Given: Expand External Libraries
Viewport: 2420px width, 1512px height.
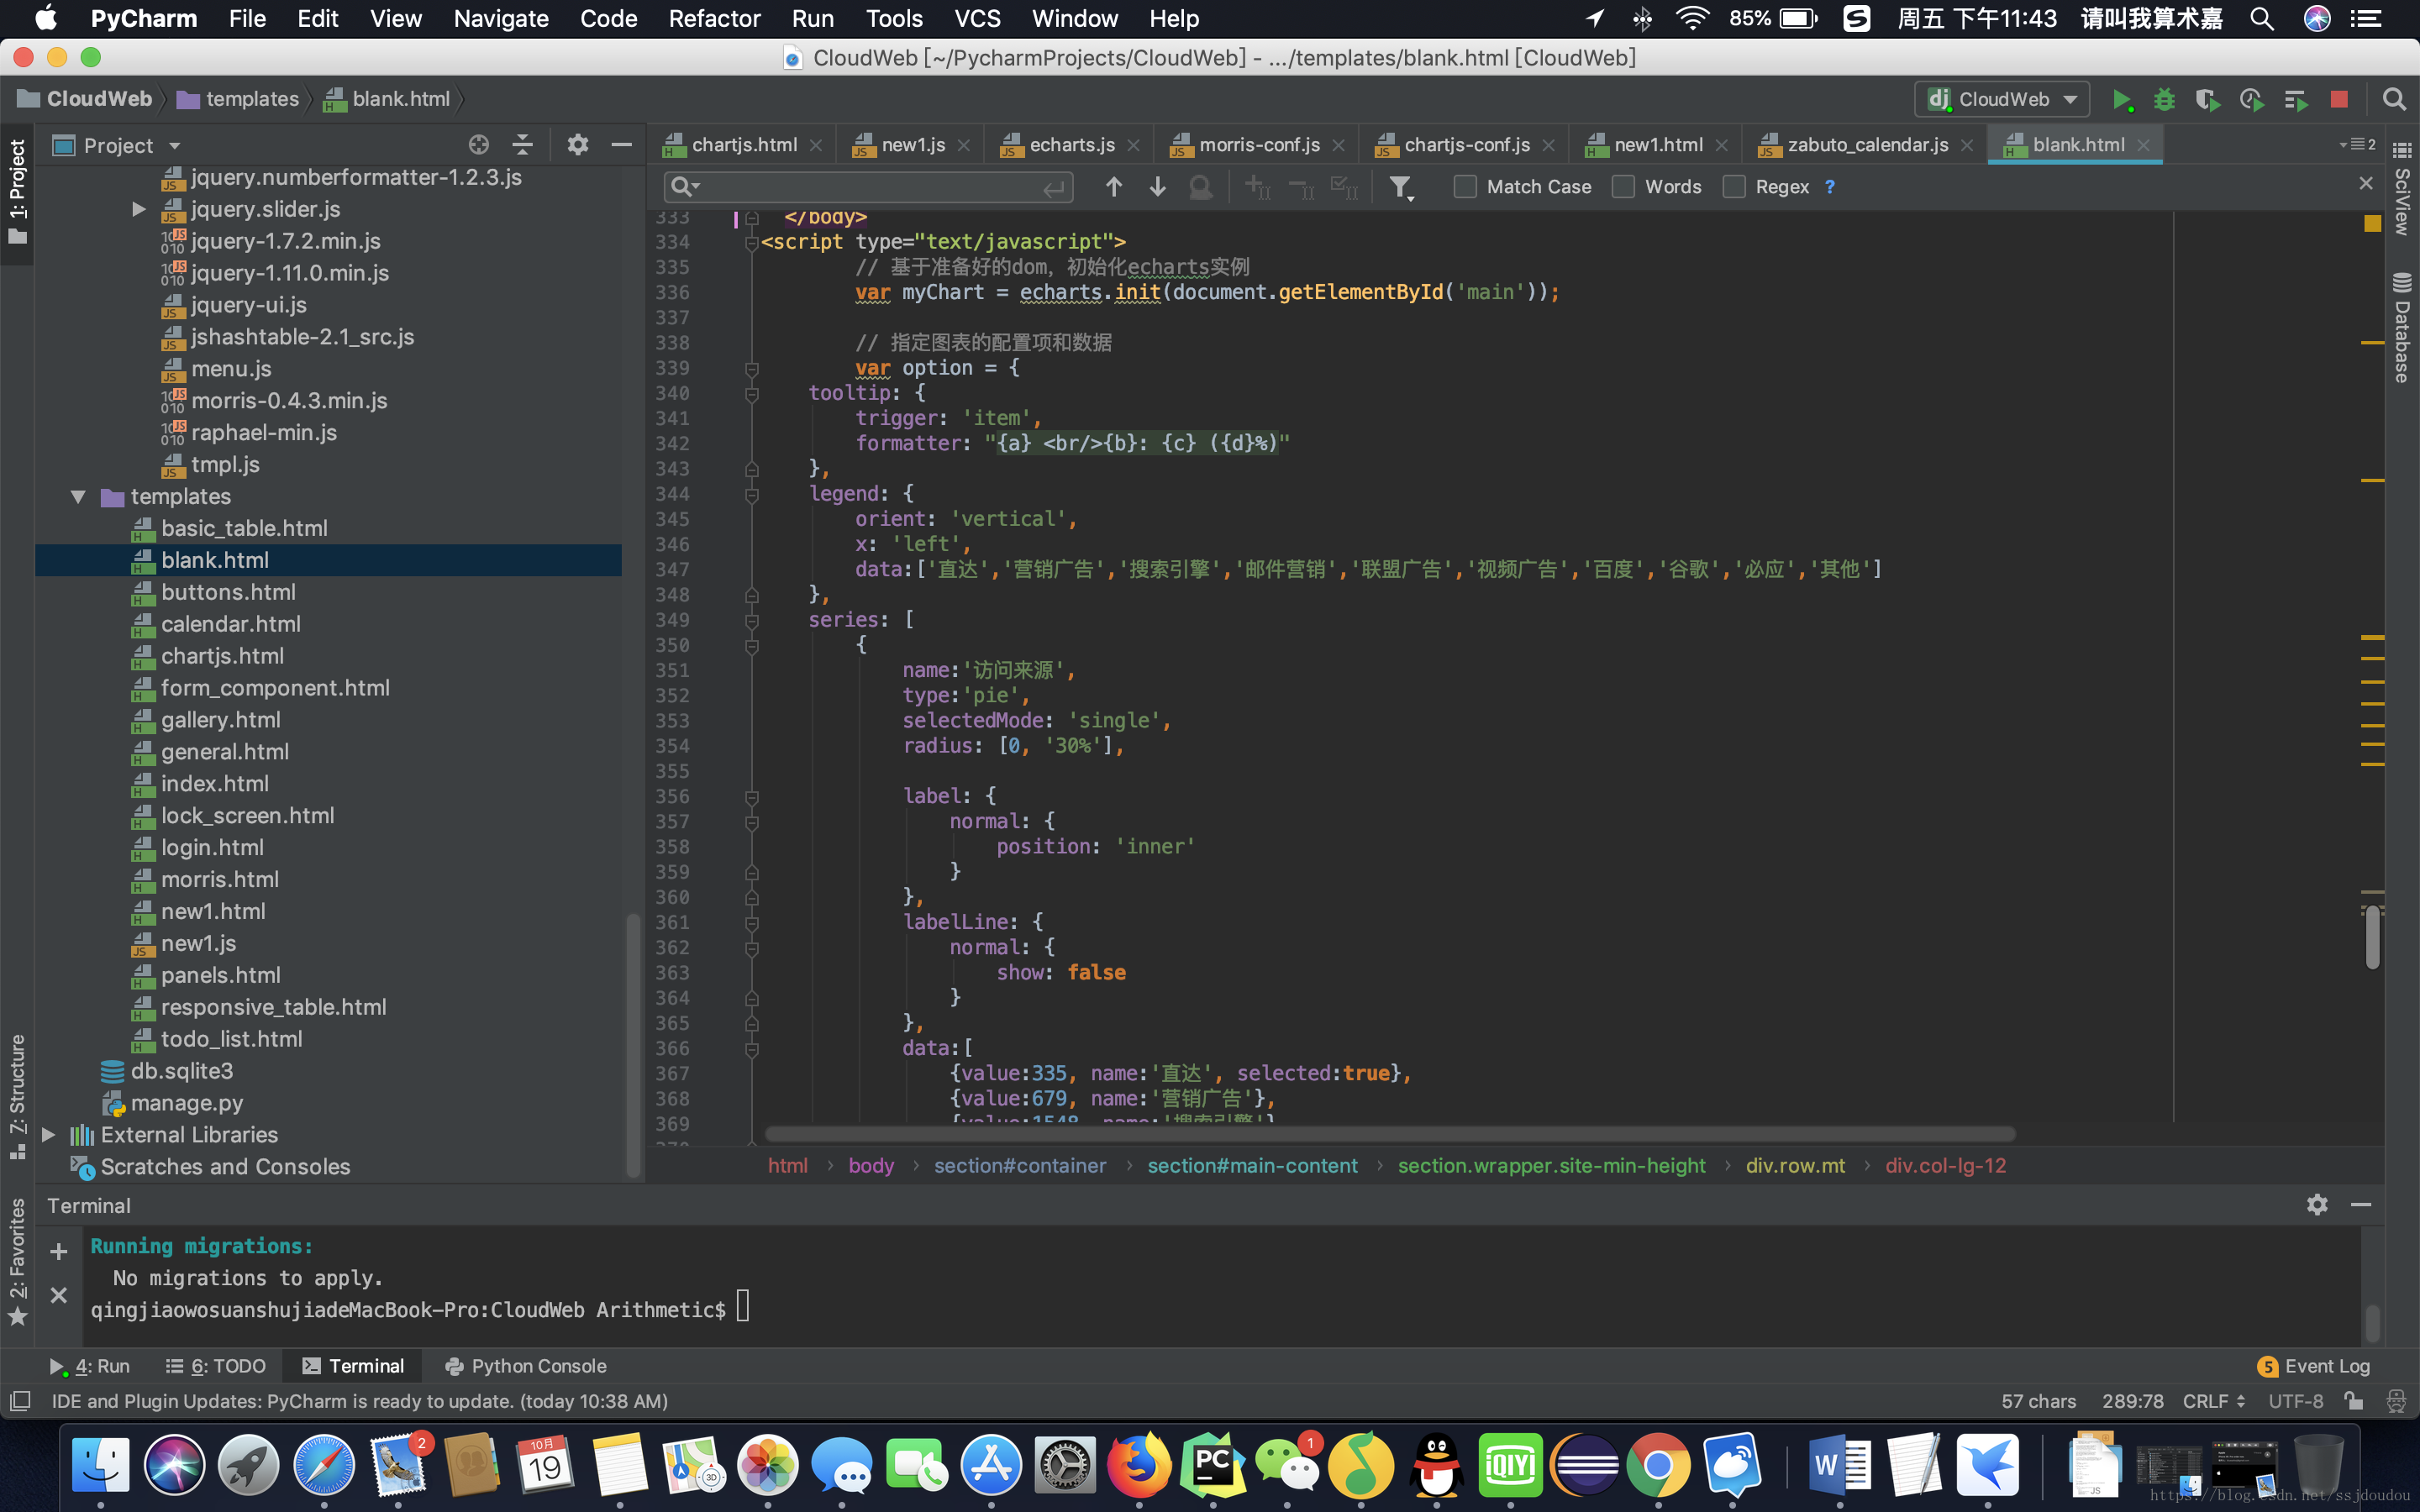Looking at the screenshot, I should pyautogui.click(x=47, y=1135).
